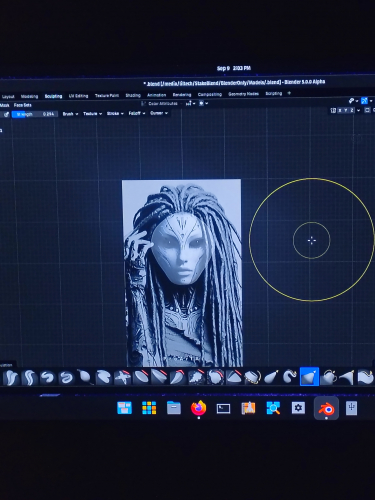Open the Stroke dropdown
The width and height of the screenshot is (375, 500).
pyautogui.click(x=115, y=114)
